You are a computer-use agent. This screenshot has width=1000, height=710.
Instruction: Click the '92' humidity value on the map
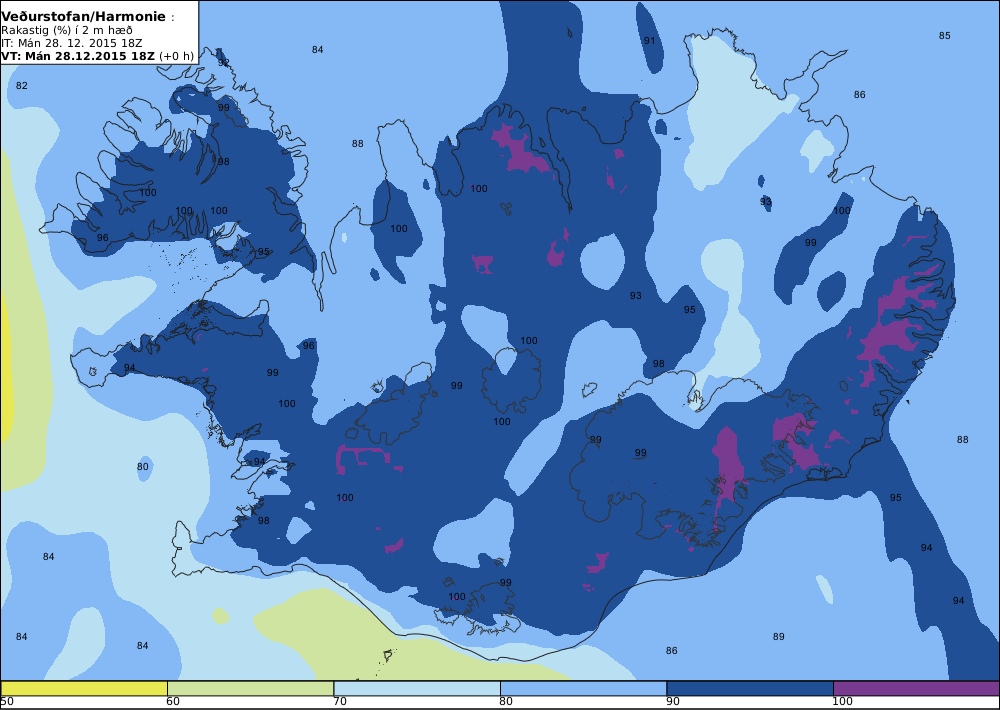point(223,63)
